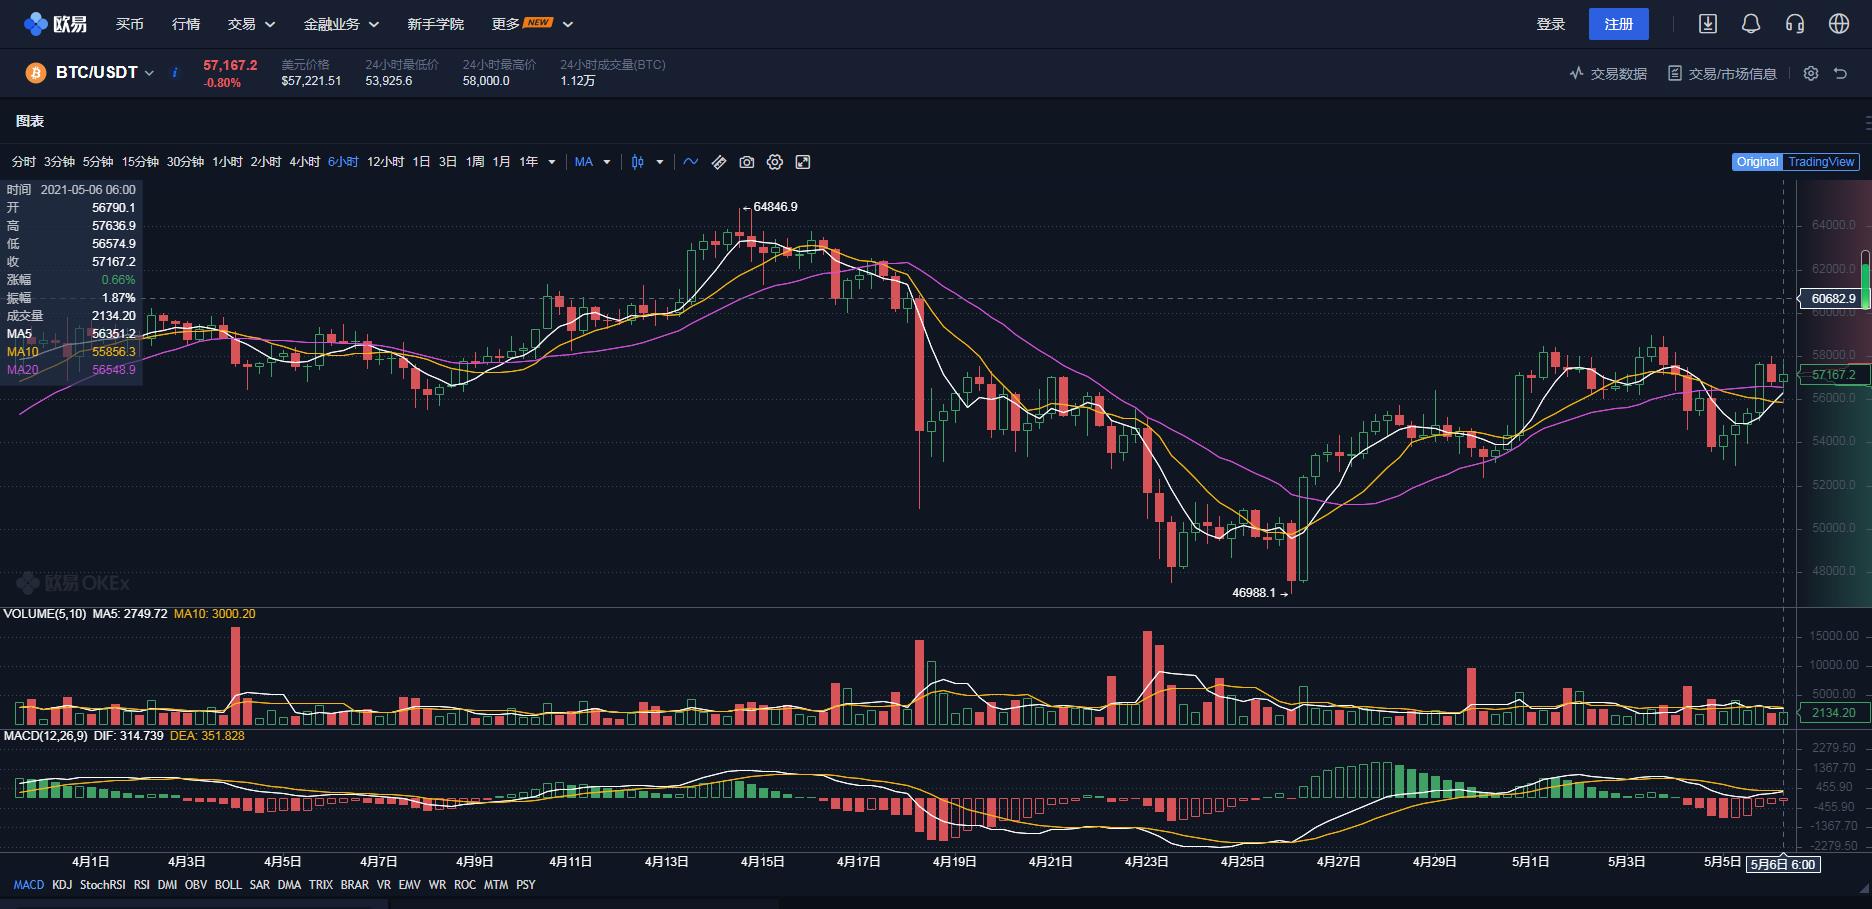
Task: Select the StochRSI indicator
Action: coord(103,885)
